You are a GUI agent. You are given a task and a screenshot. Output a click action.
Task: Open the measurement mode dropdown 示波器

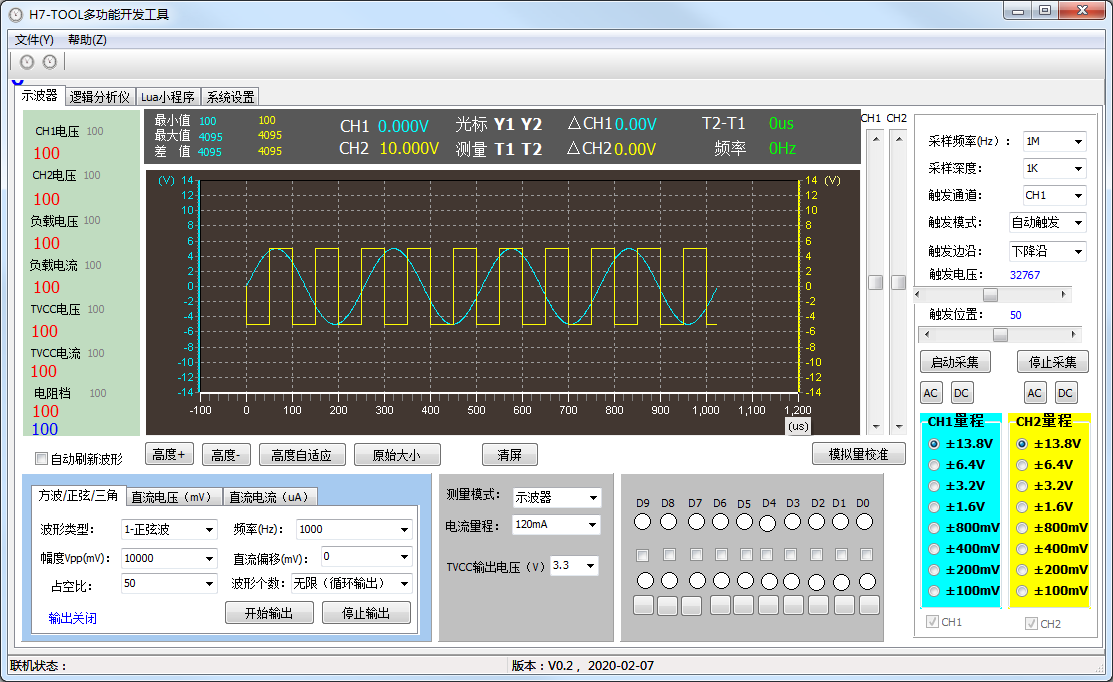(x=556, y=497)
